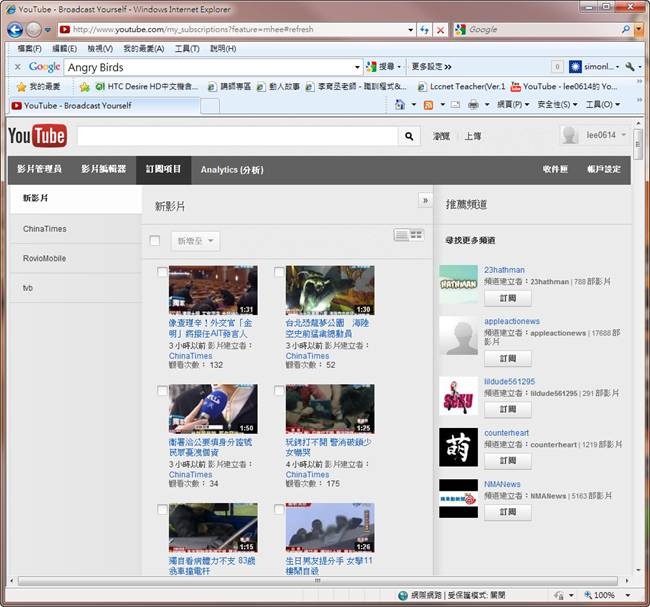Open the 1:30 dinosaur video thumbnail
This screenshot has width=650, height=607.
[x=330, y=290]
